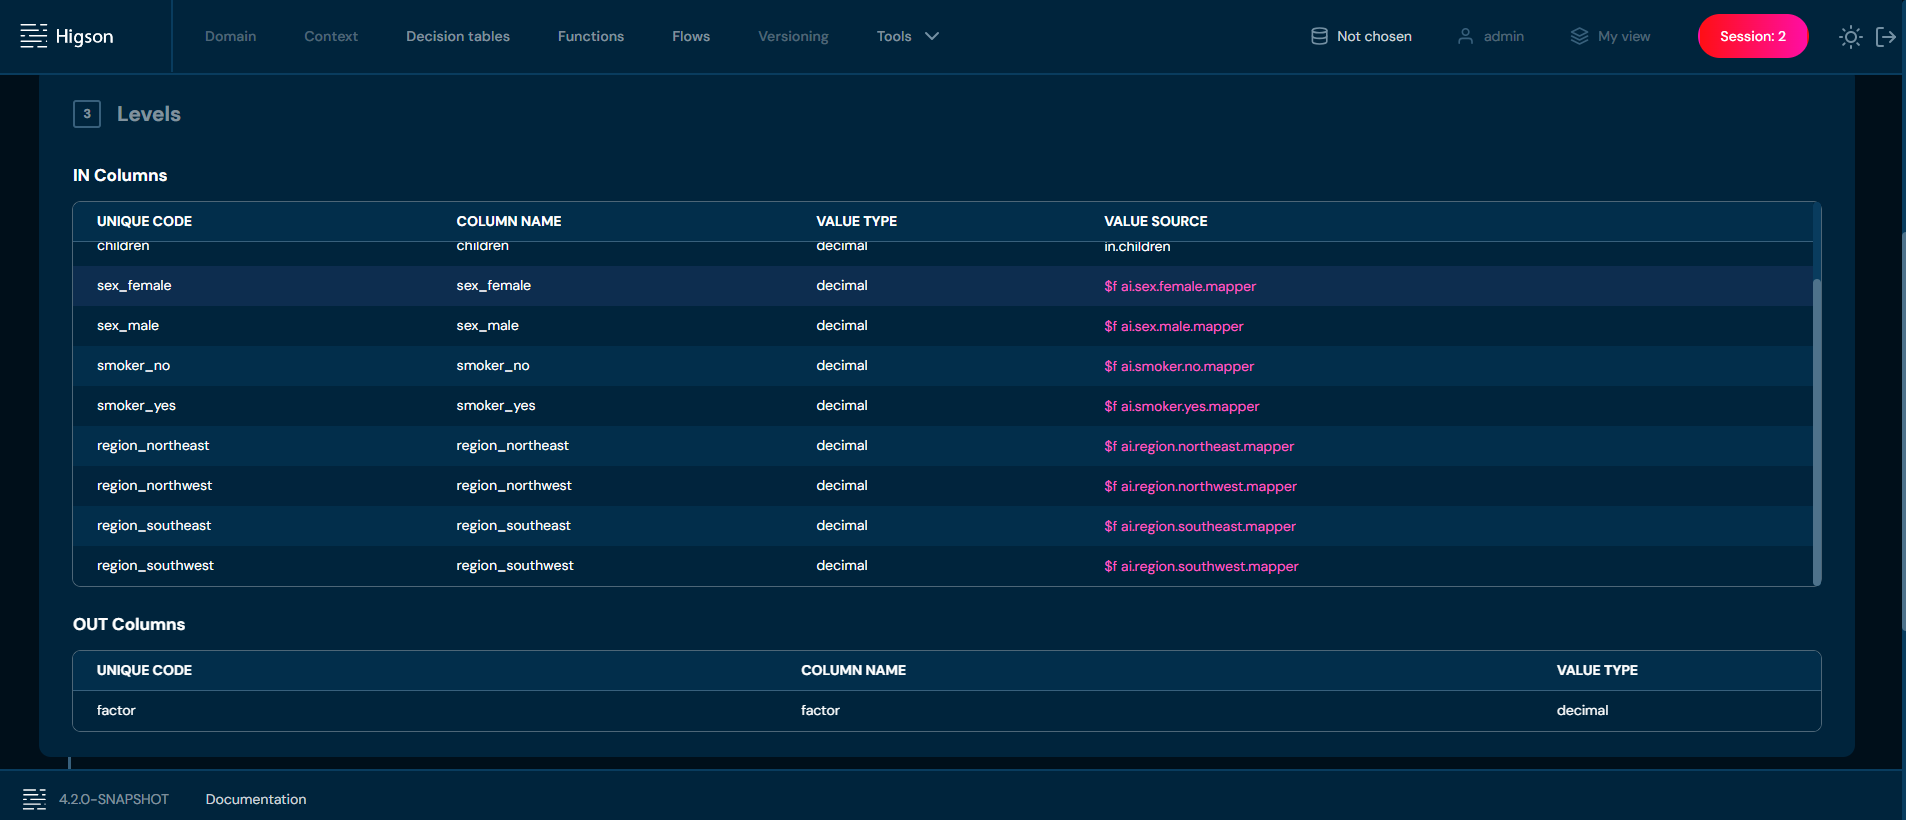Open the Decision tables menu
The height and width of the screenshot is (820, 1906).
pos(457,36)
